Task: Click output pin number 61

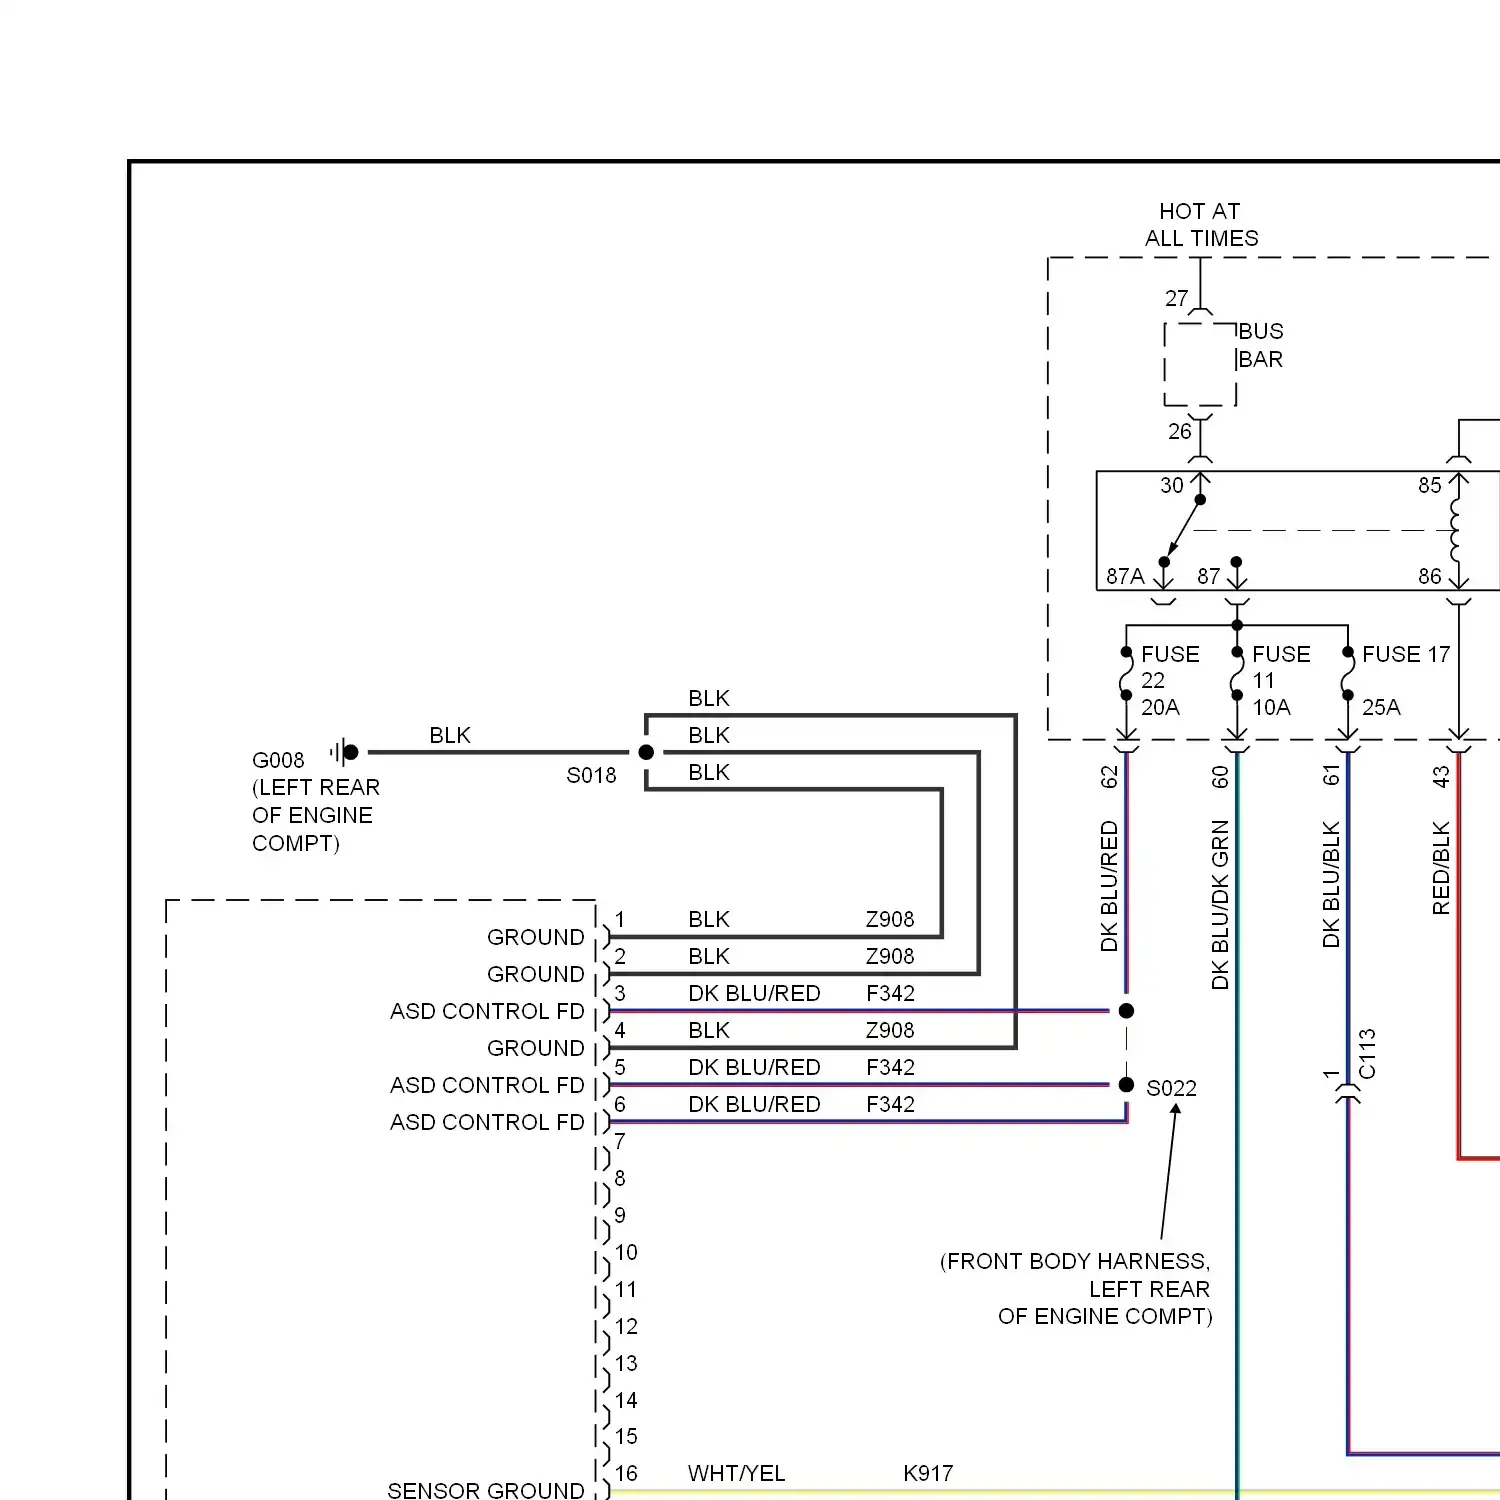Action: 1331,775
